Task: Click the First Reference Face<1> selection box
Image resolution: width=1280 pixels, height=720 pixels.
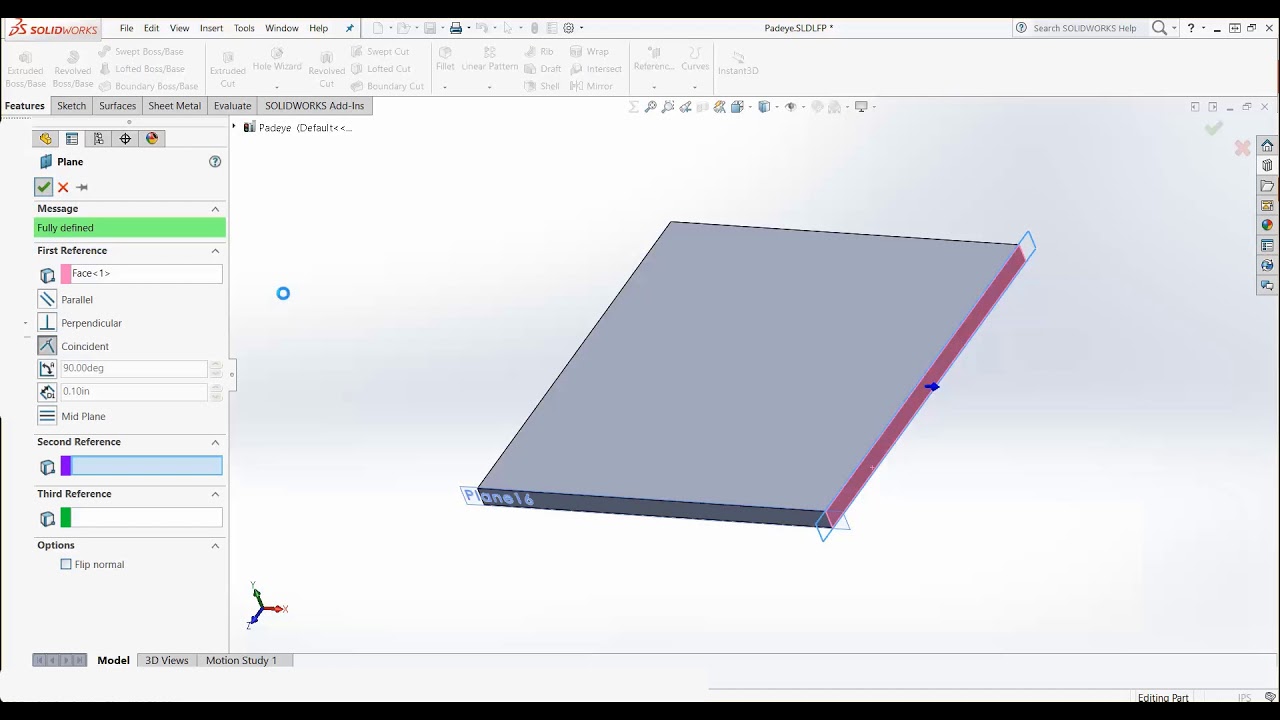Action: pos(146,274)
